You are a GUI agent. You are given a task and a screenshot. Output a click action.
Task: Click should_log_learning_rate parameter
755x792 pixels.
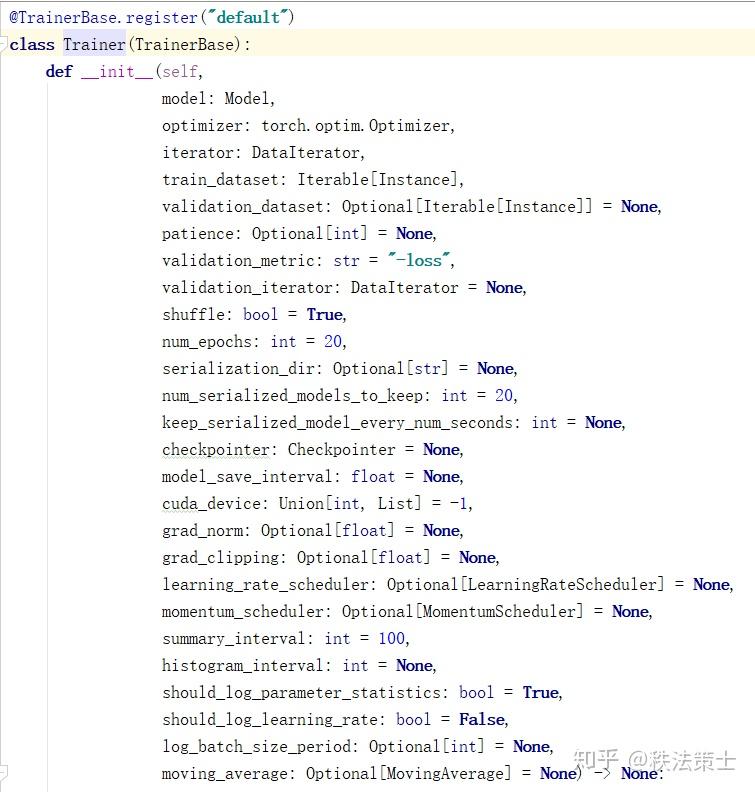click(x=269, y=720)
